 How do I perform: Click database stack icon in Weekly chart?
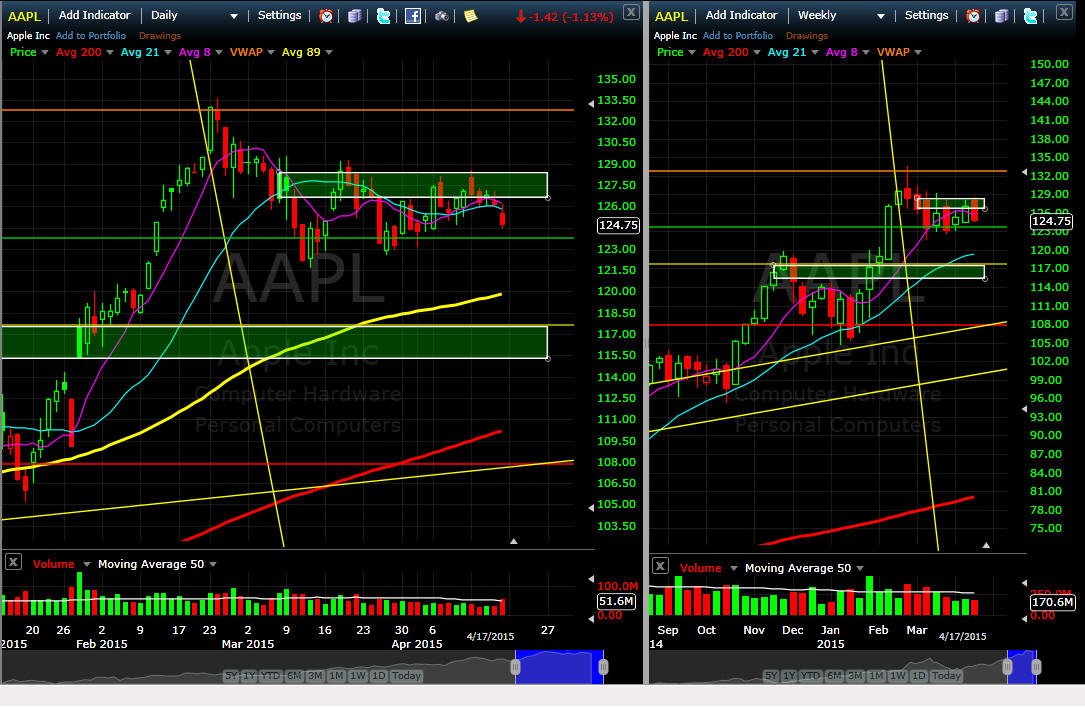tap(1001, 16)
